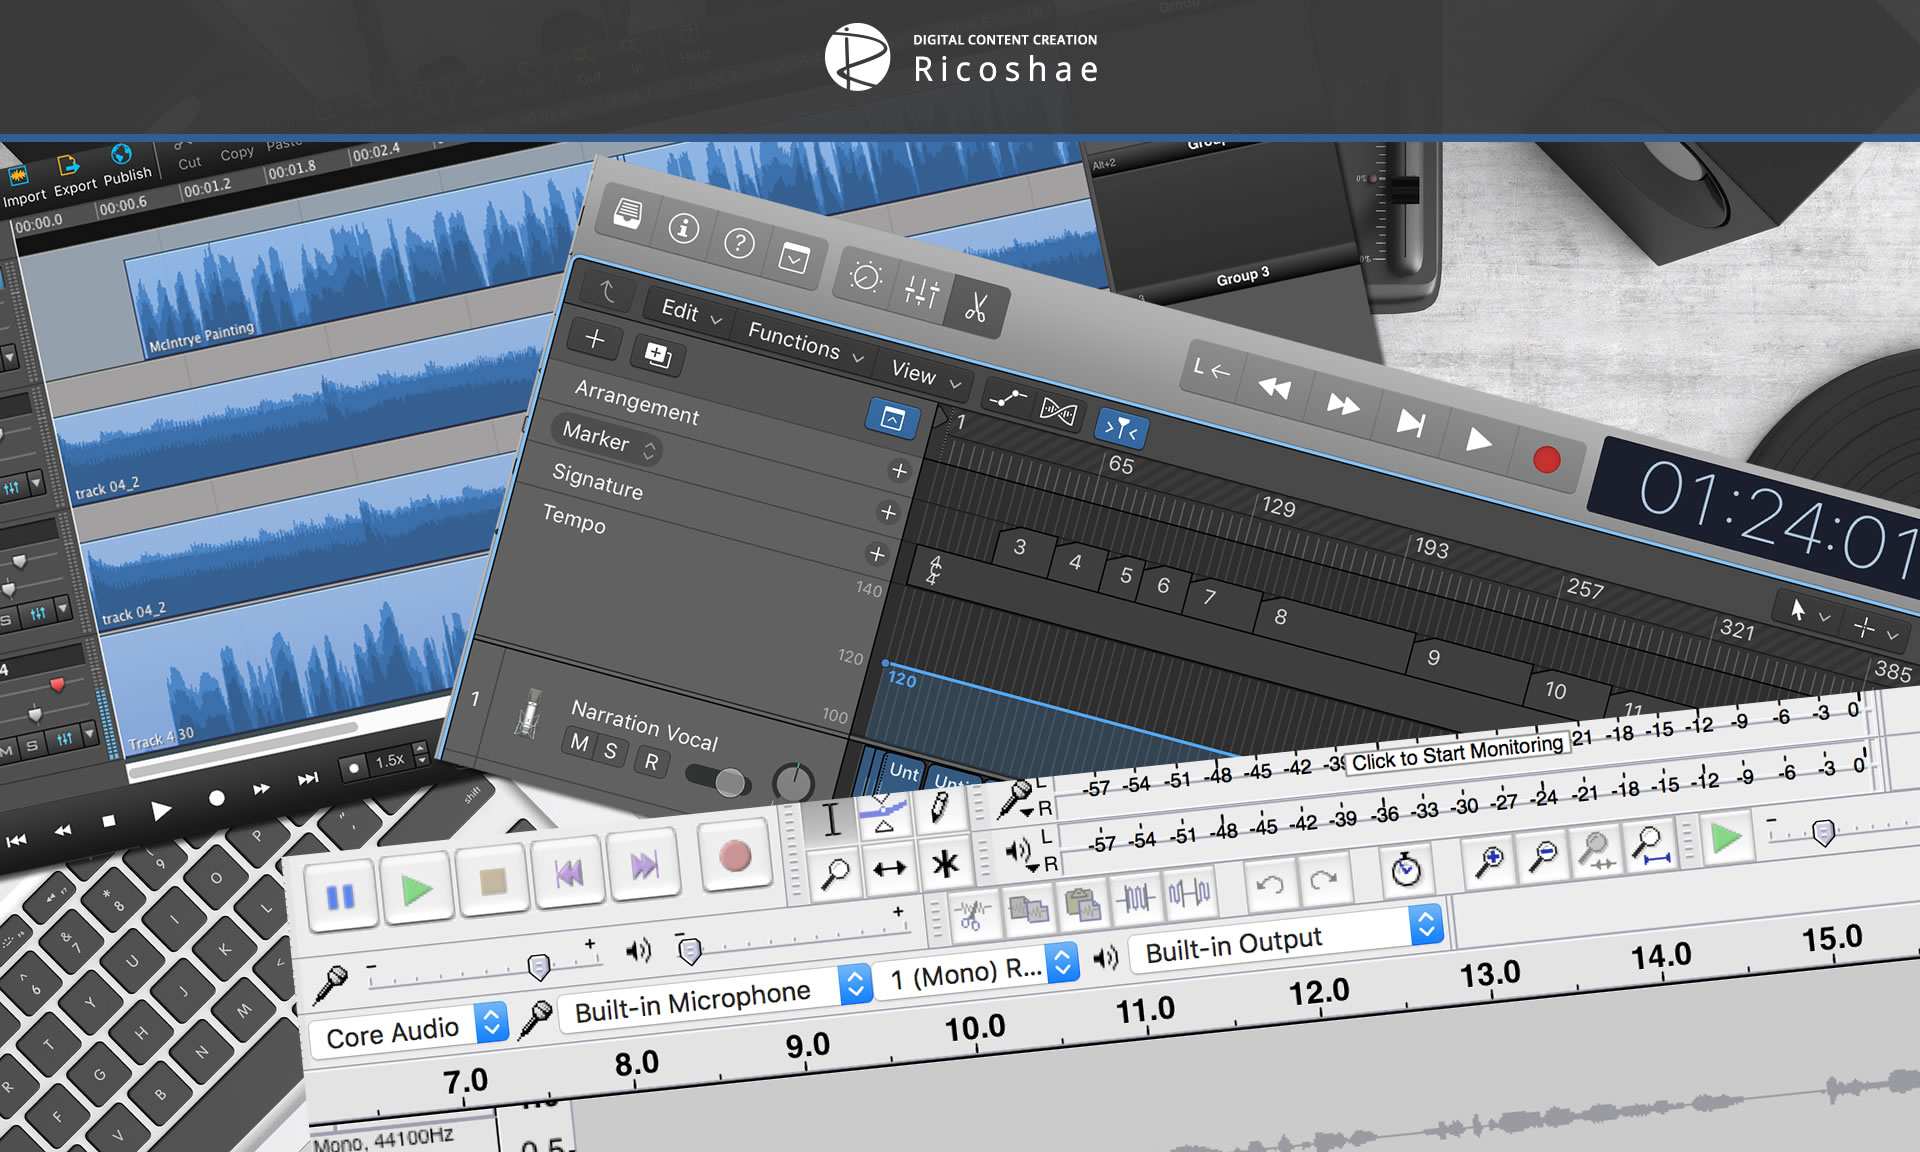Viewport: 1920px width, 1152px height.
Task: Toggle the Logic Flex waveform button
Action: [1059, 410]
